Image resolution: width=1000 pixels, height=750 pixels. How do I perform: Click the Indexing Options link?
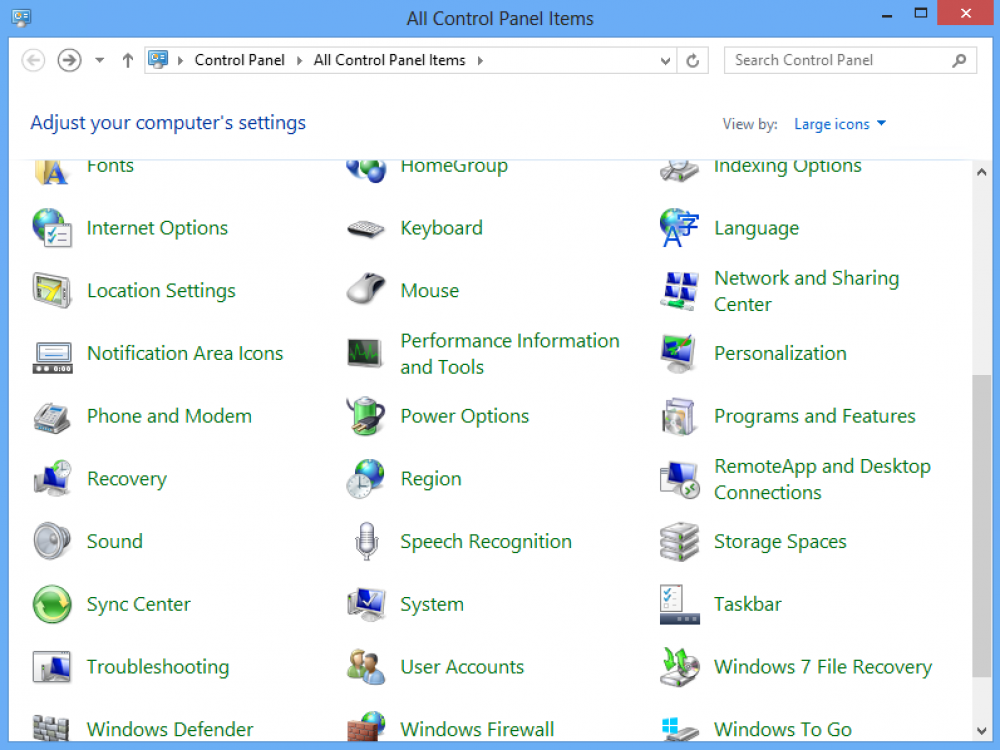(788, 166)
